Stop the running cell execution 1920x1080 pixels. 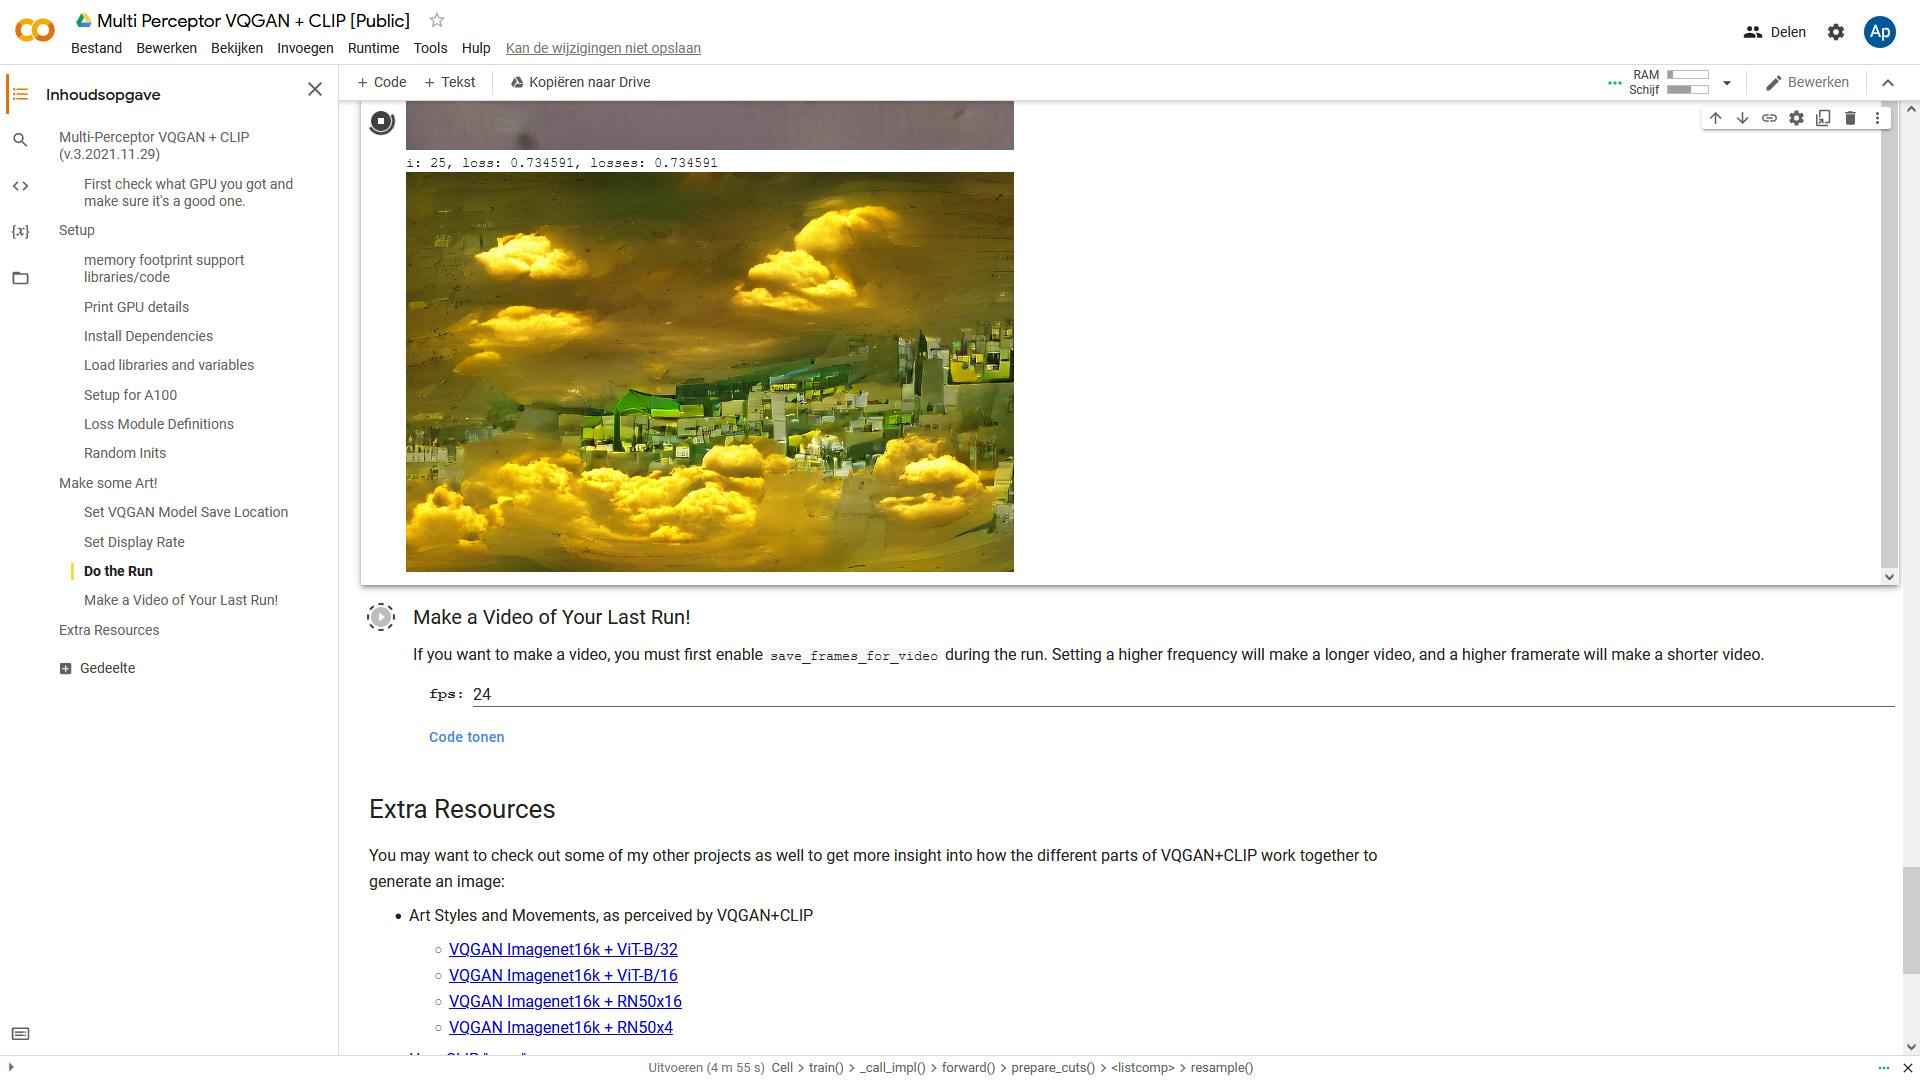click(x=381, y=122)
